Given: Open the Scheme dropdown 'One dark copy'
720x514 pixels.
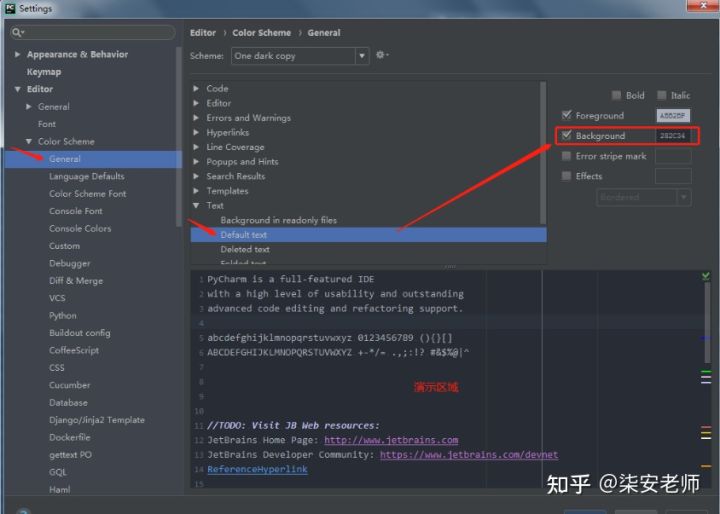Looking at the screenshot, I should pos(299,56).
